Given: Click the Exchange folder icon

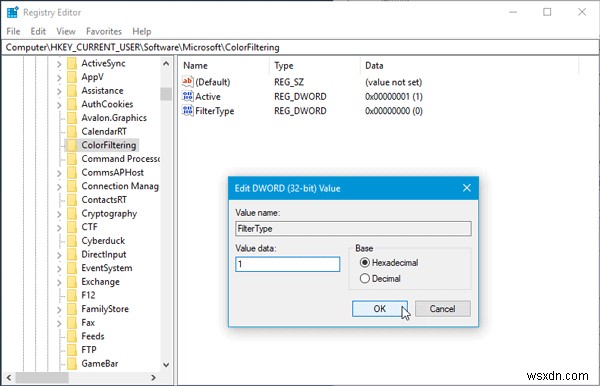Looking at the screenshot, I should point(72,282).
